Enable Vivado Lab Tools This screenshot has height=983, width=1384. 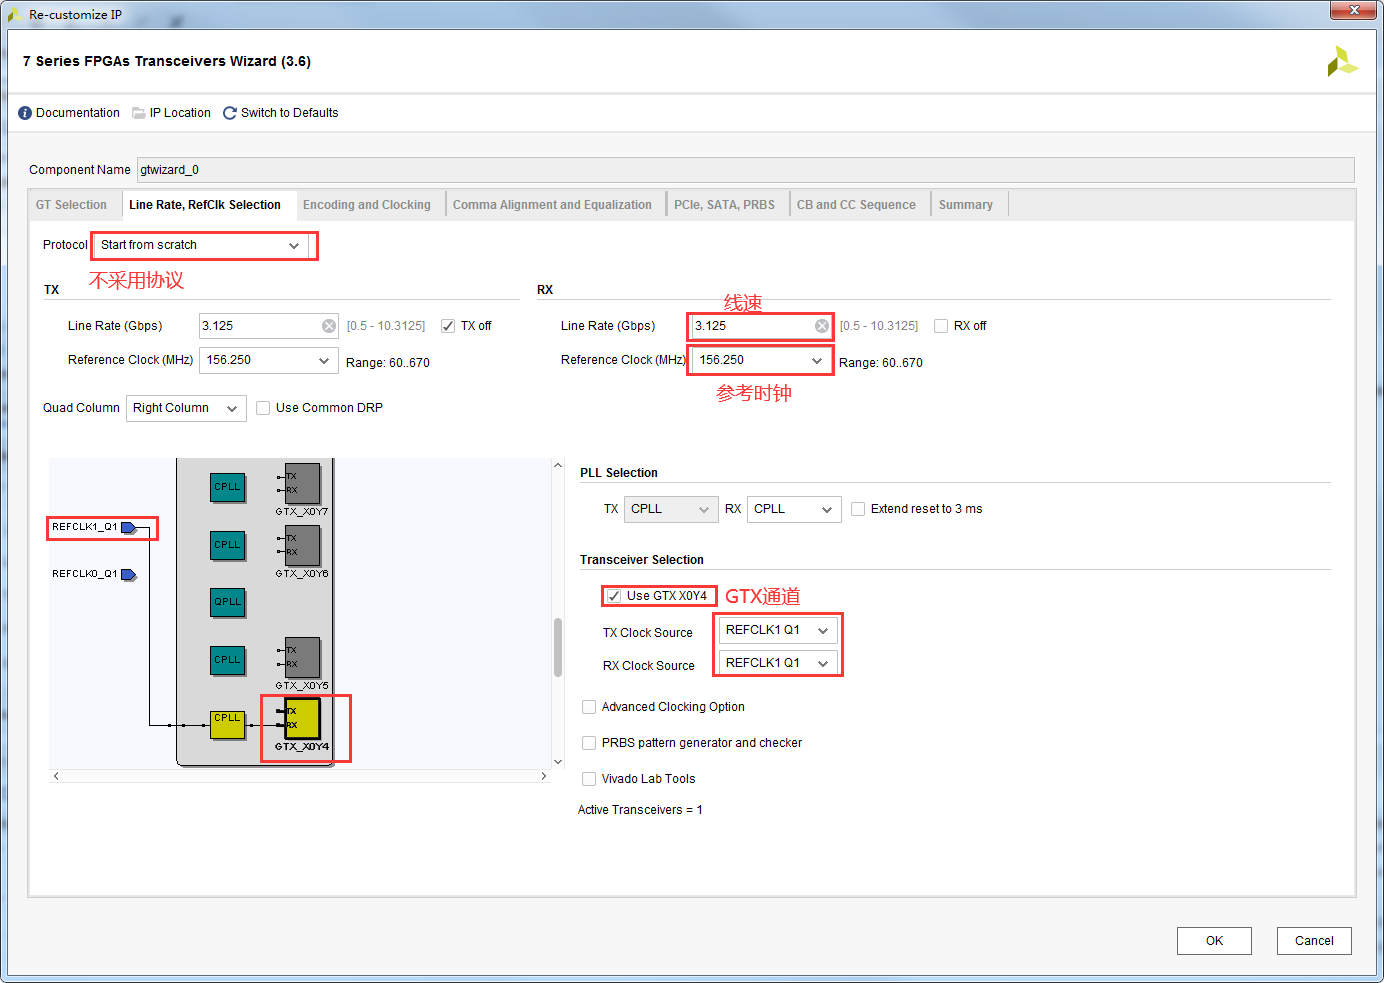click(x=589, y=779)
